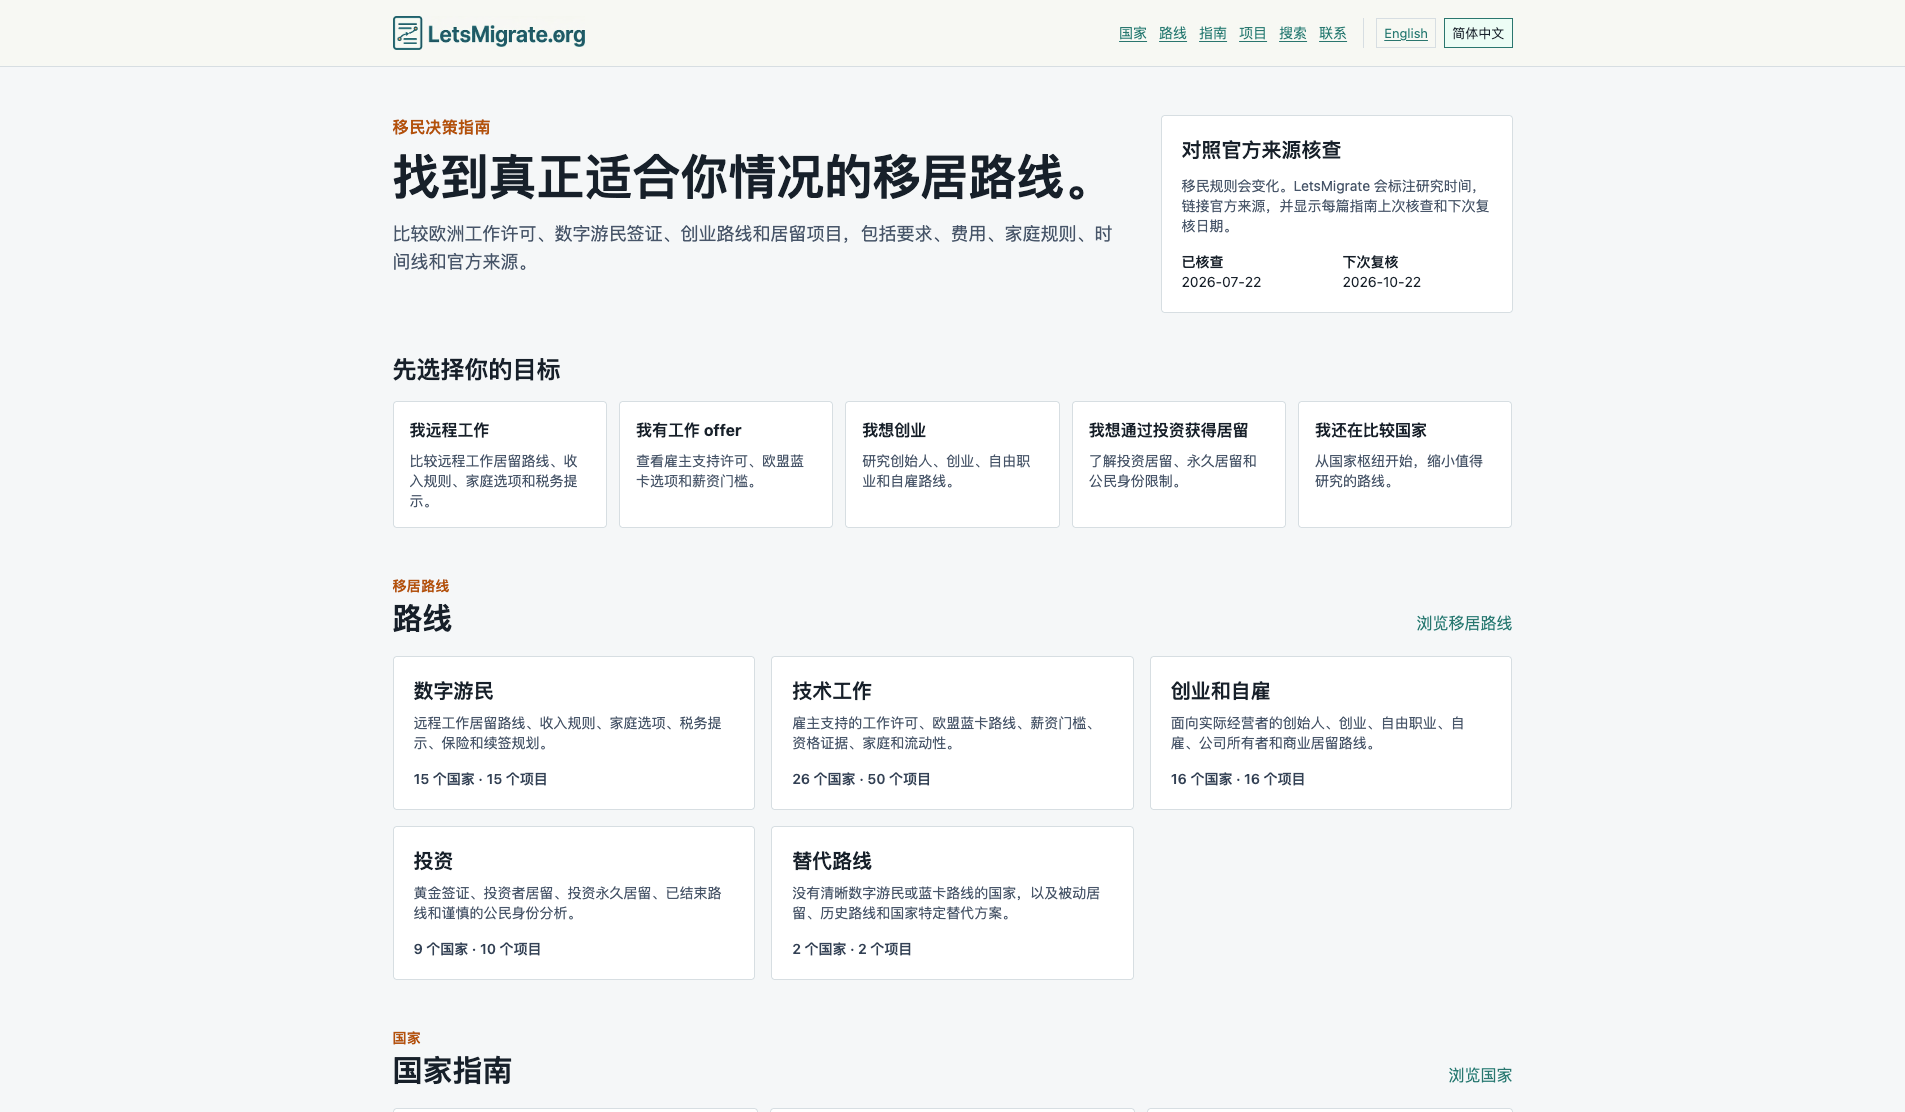Click the LetsMigrate.org logo icon
1905x1112 pixels.
click(x=407, y=33)
